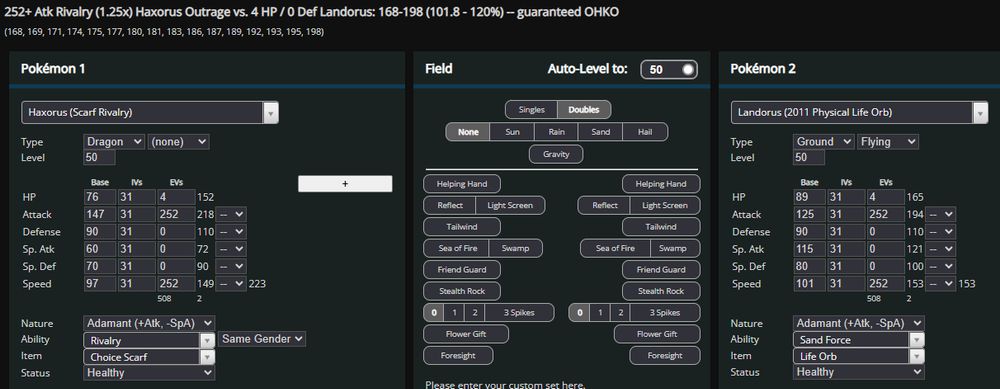Open Pokémon 2 Healthy status dropdown
This screenshot has width=1000, height=389.
(x=859, y=372)
